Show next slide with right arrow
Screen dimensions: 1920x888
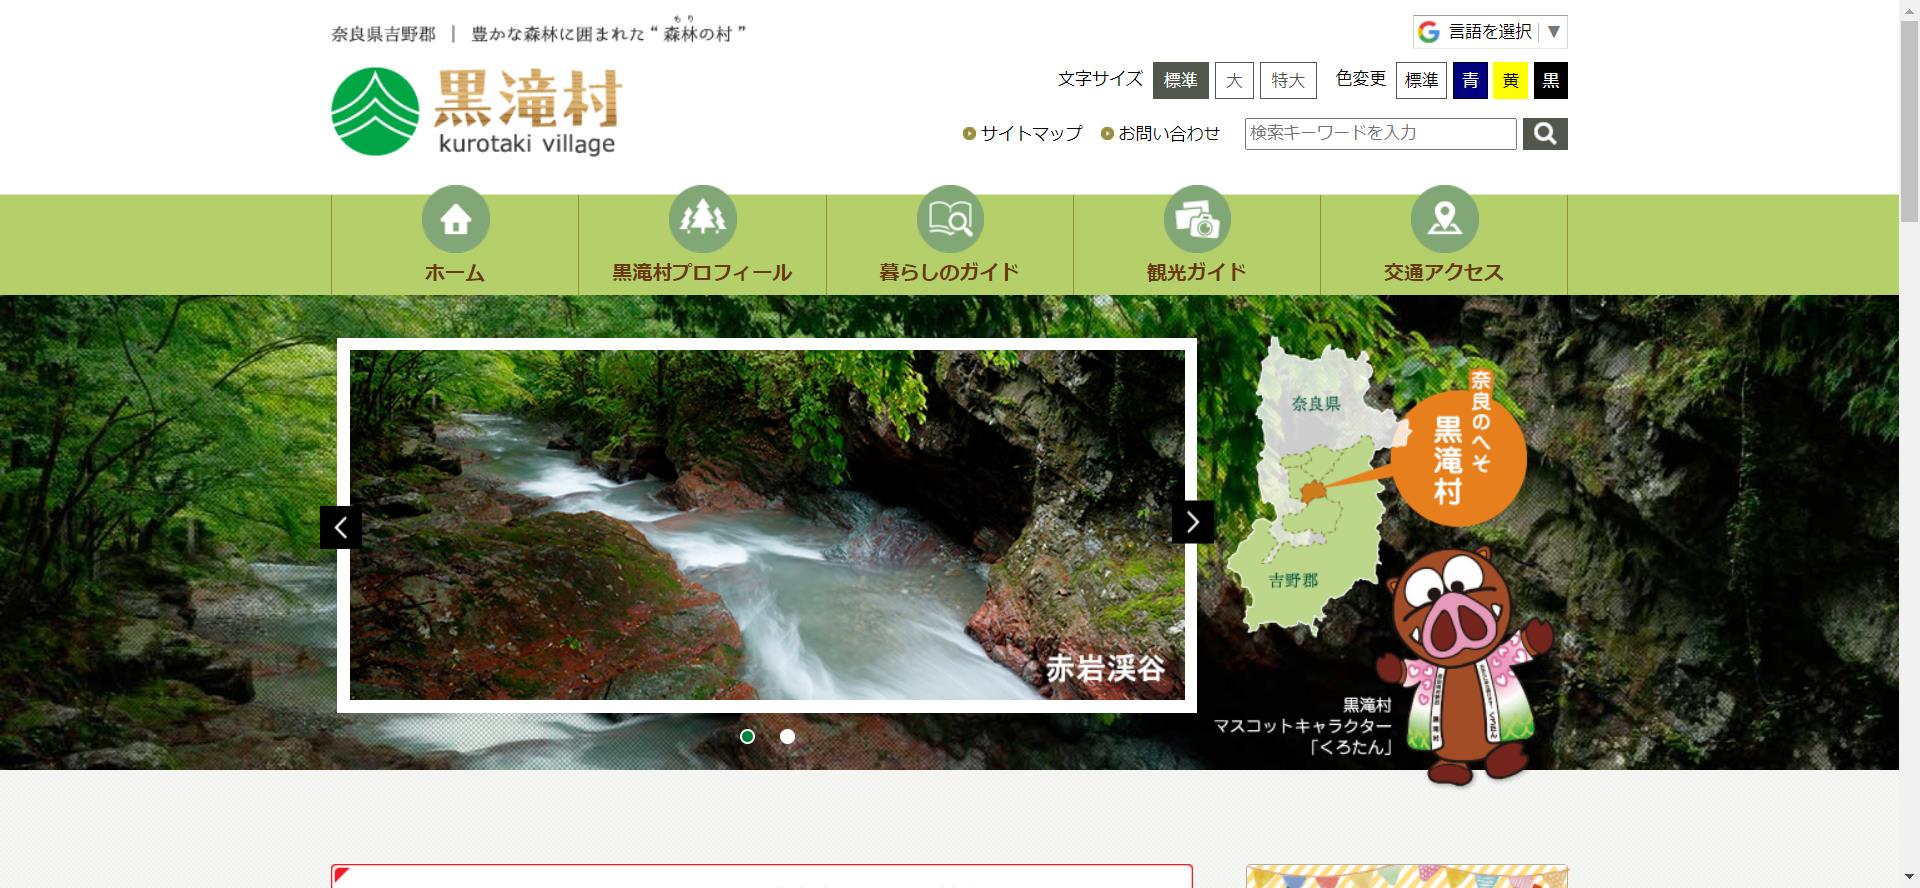(1192, 522)
